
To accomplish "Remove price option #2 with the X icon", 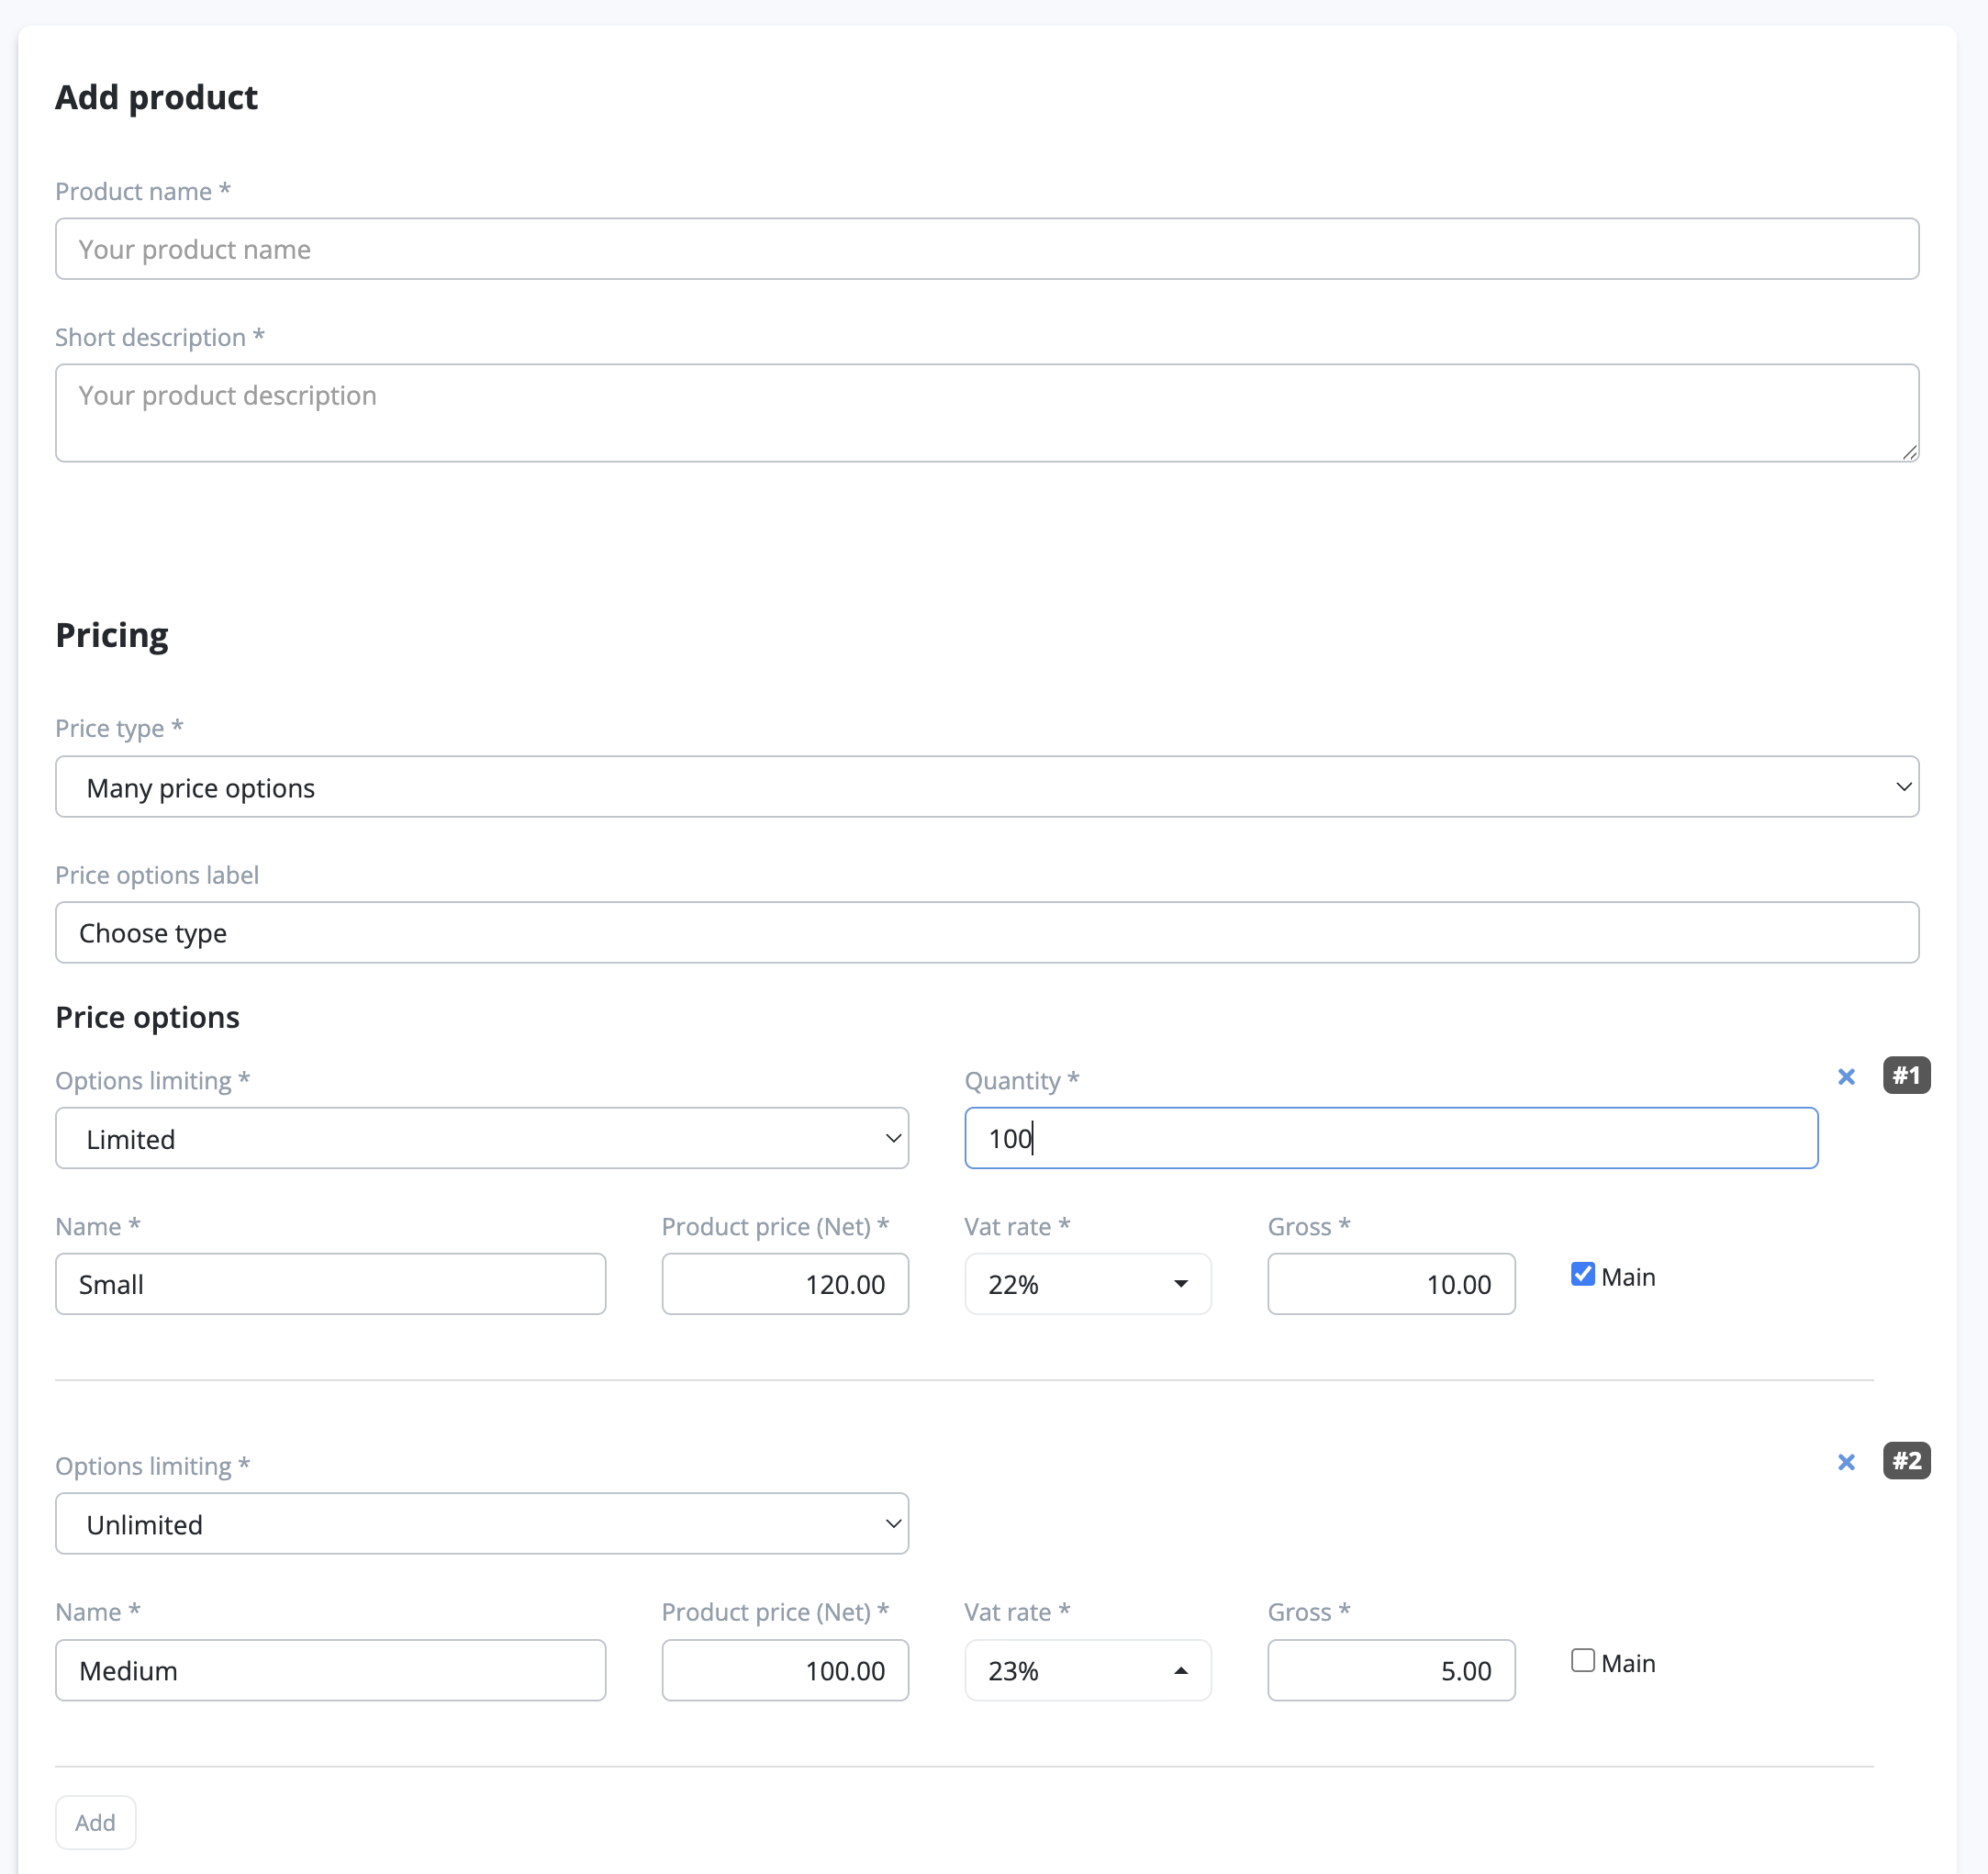I will [1846, 1462].
